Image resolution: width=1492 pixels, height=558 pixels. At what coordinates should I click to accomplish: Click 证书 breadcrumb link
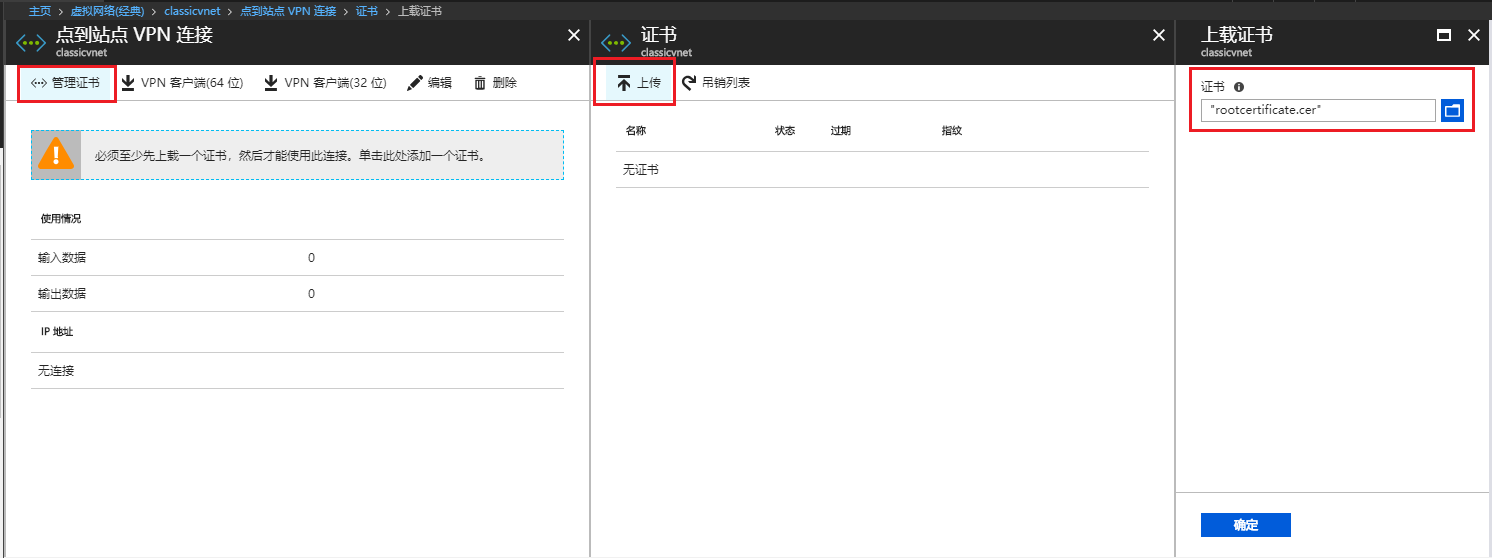coord(366,11)
